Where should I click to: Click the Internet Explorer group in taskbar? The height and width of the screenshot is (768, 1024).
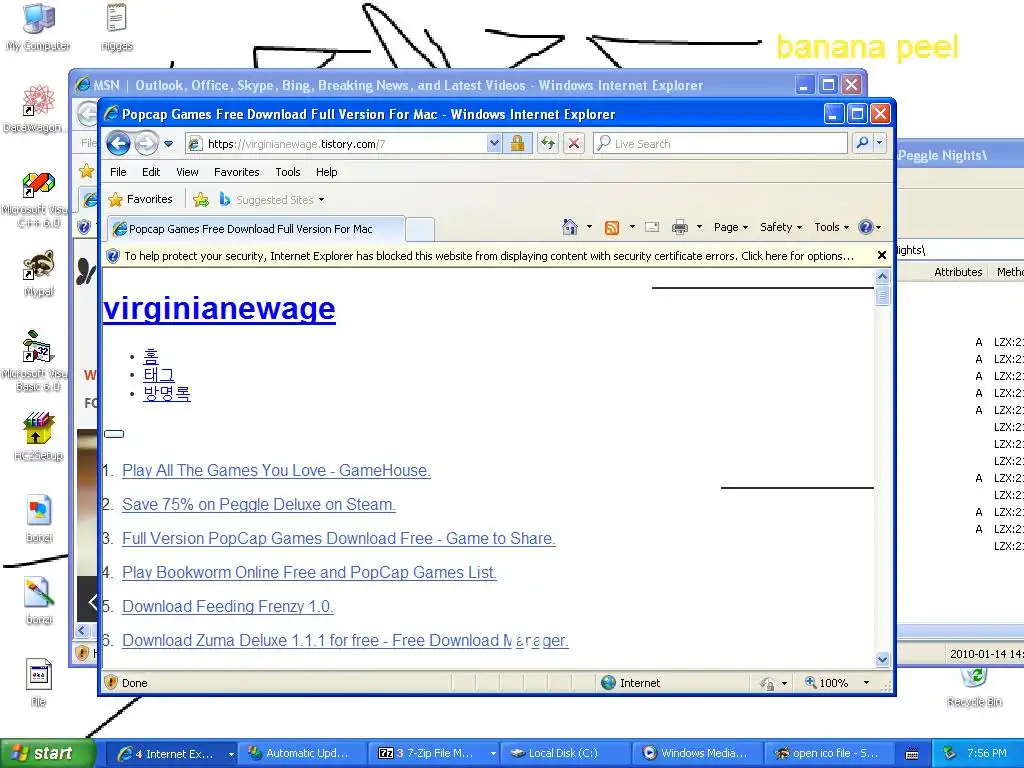172,753
